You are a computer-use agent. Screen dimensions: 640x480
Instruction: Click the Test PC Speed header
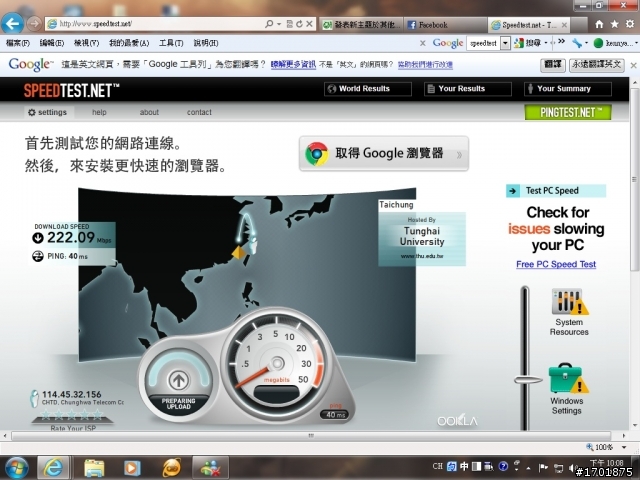(x=556, y=191)
